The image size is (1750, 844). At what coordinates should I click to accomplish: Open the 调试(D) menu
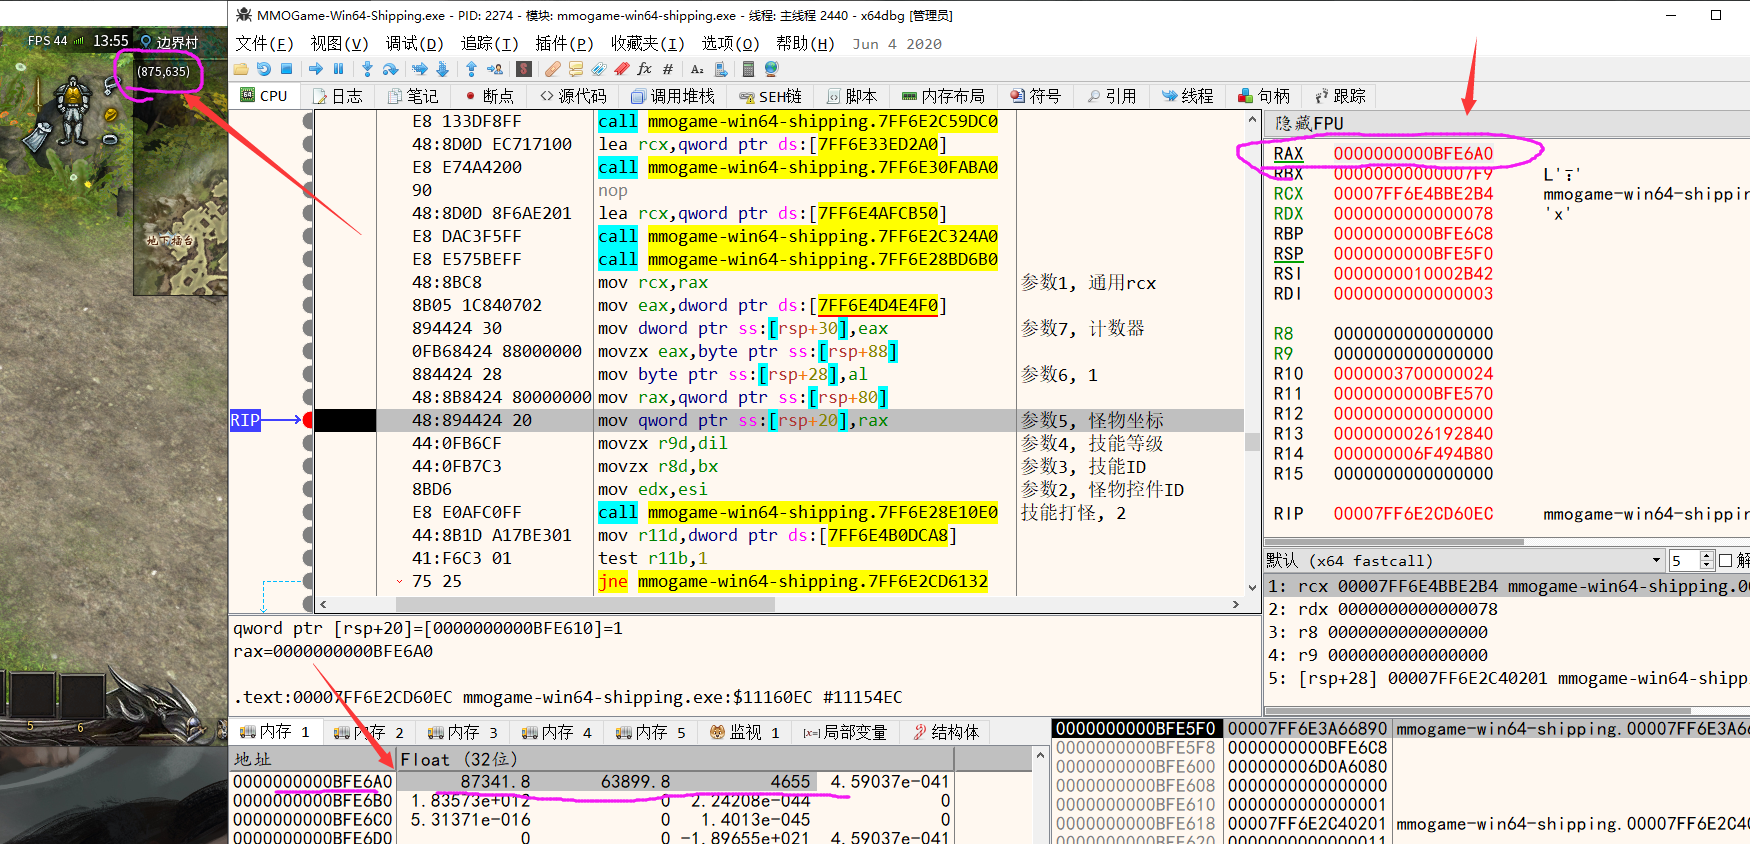(414, 43)
